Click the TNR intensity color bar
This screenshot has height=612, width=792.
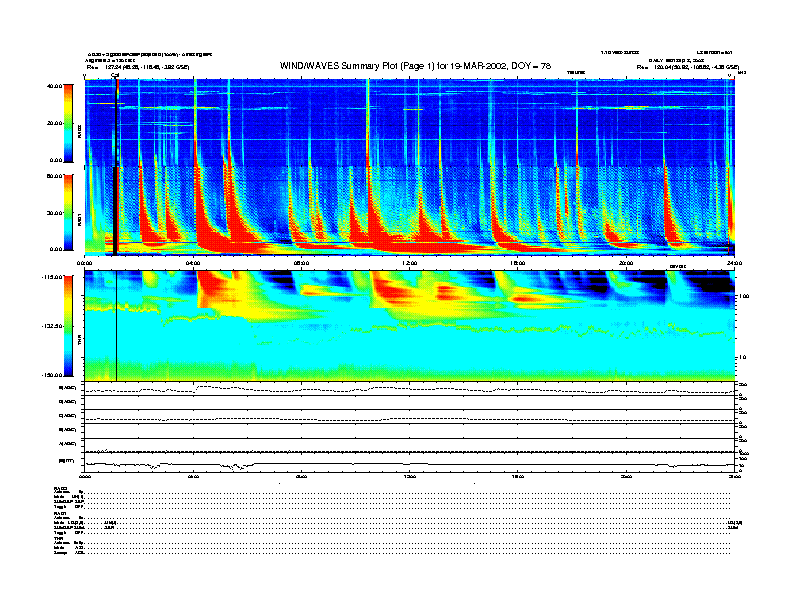68,326
